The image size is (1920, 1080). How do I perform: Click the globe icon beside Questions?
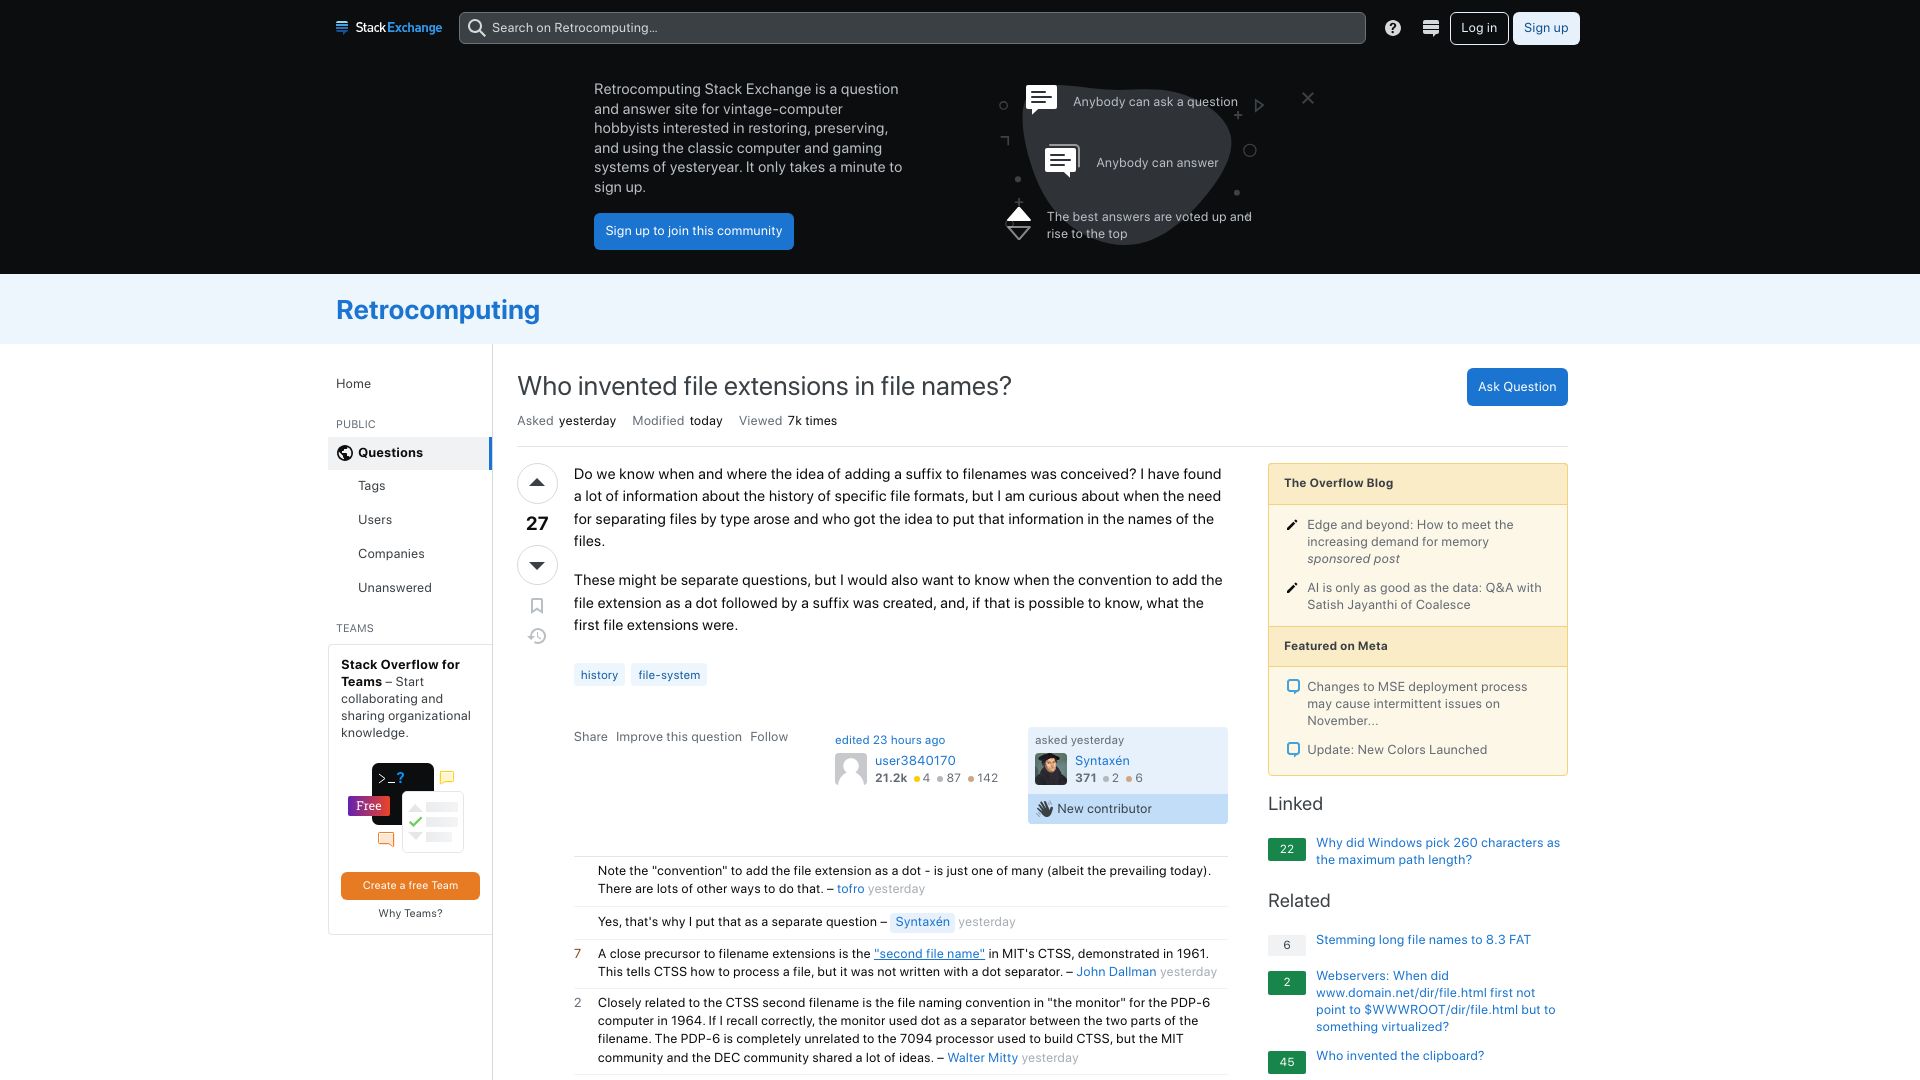tap(345, 453)
